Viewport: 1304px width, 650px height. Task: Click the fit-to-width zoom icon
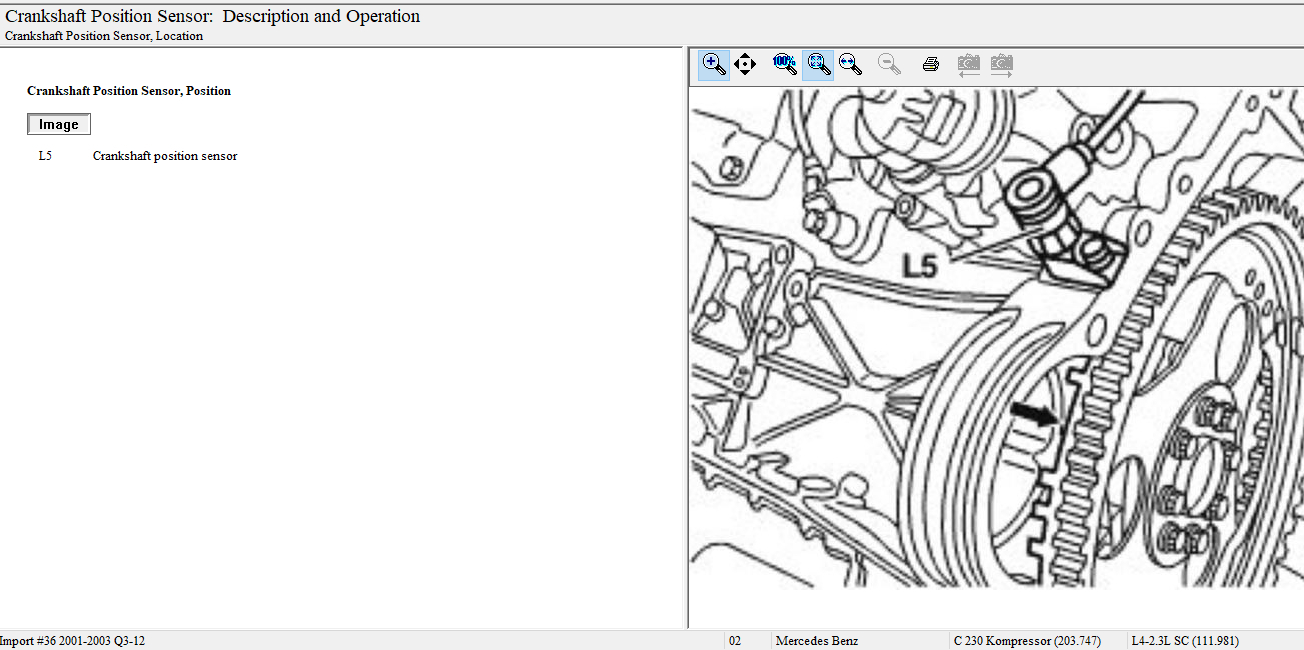click(x=850, y=65)
